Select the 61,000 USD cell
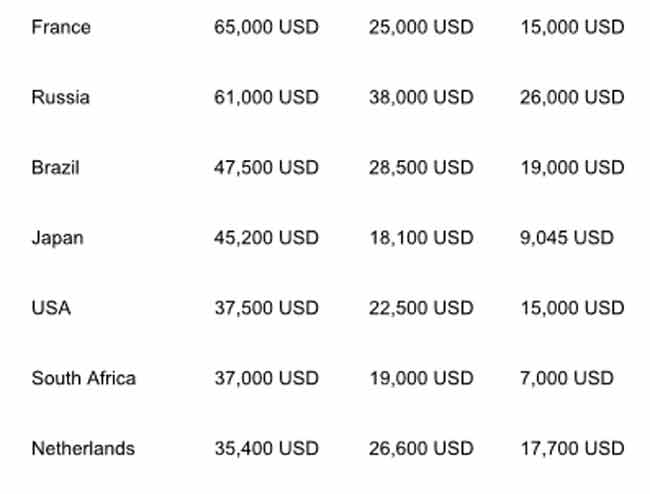This screenshot has height=494, width=650. 266,97
